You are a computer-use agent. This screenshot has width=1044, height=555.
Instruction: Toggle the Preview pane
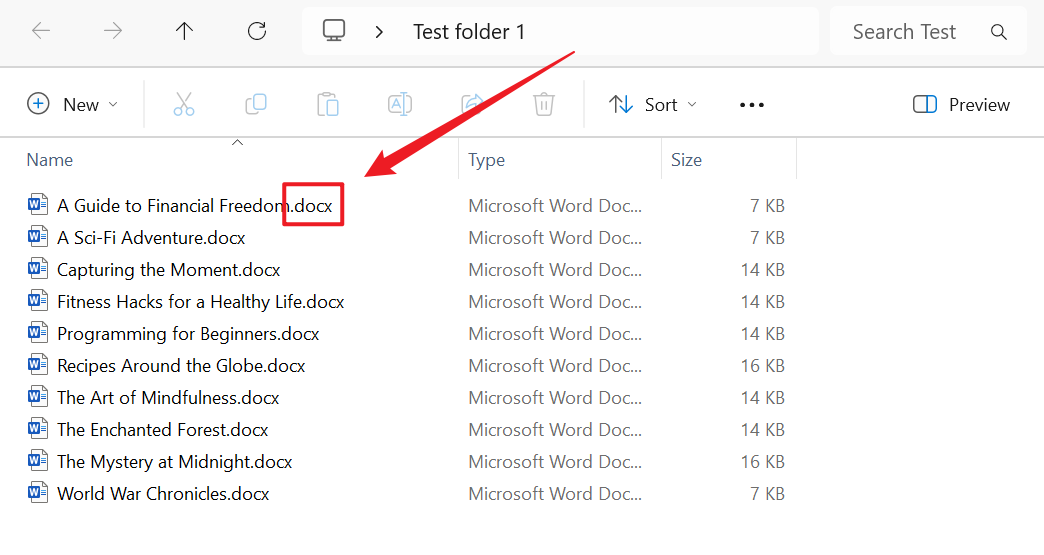[961, 104]
